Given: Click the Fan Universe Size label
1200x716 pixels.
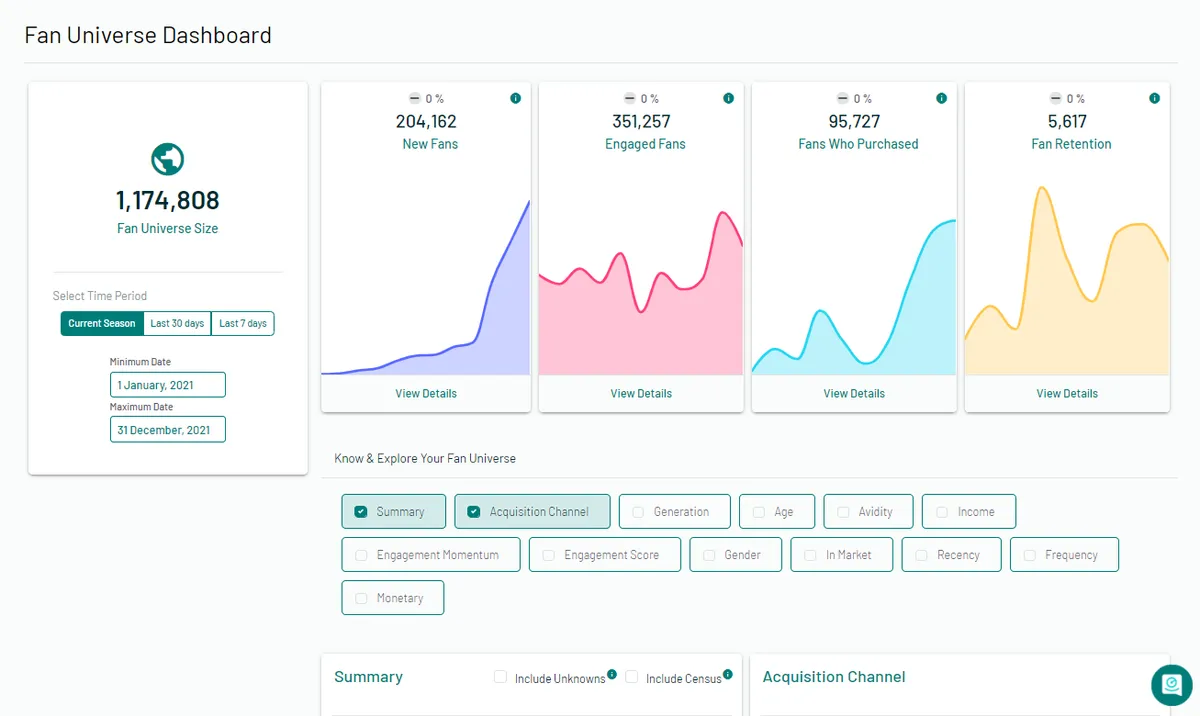Looking at the screenshot, I should click(168, 228).
